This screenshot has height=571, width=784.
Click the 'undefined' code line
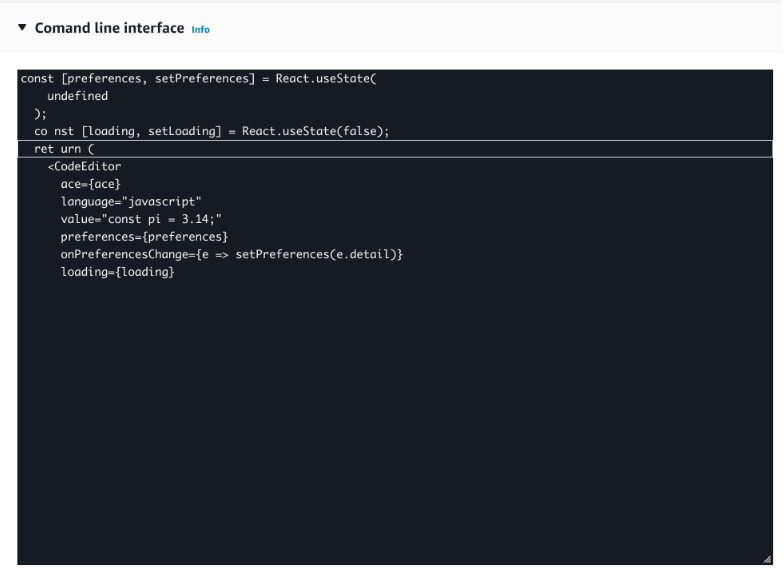pyautogui.click(x=77, y=96)
